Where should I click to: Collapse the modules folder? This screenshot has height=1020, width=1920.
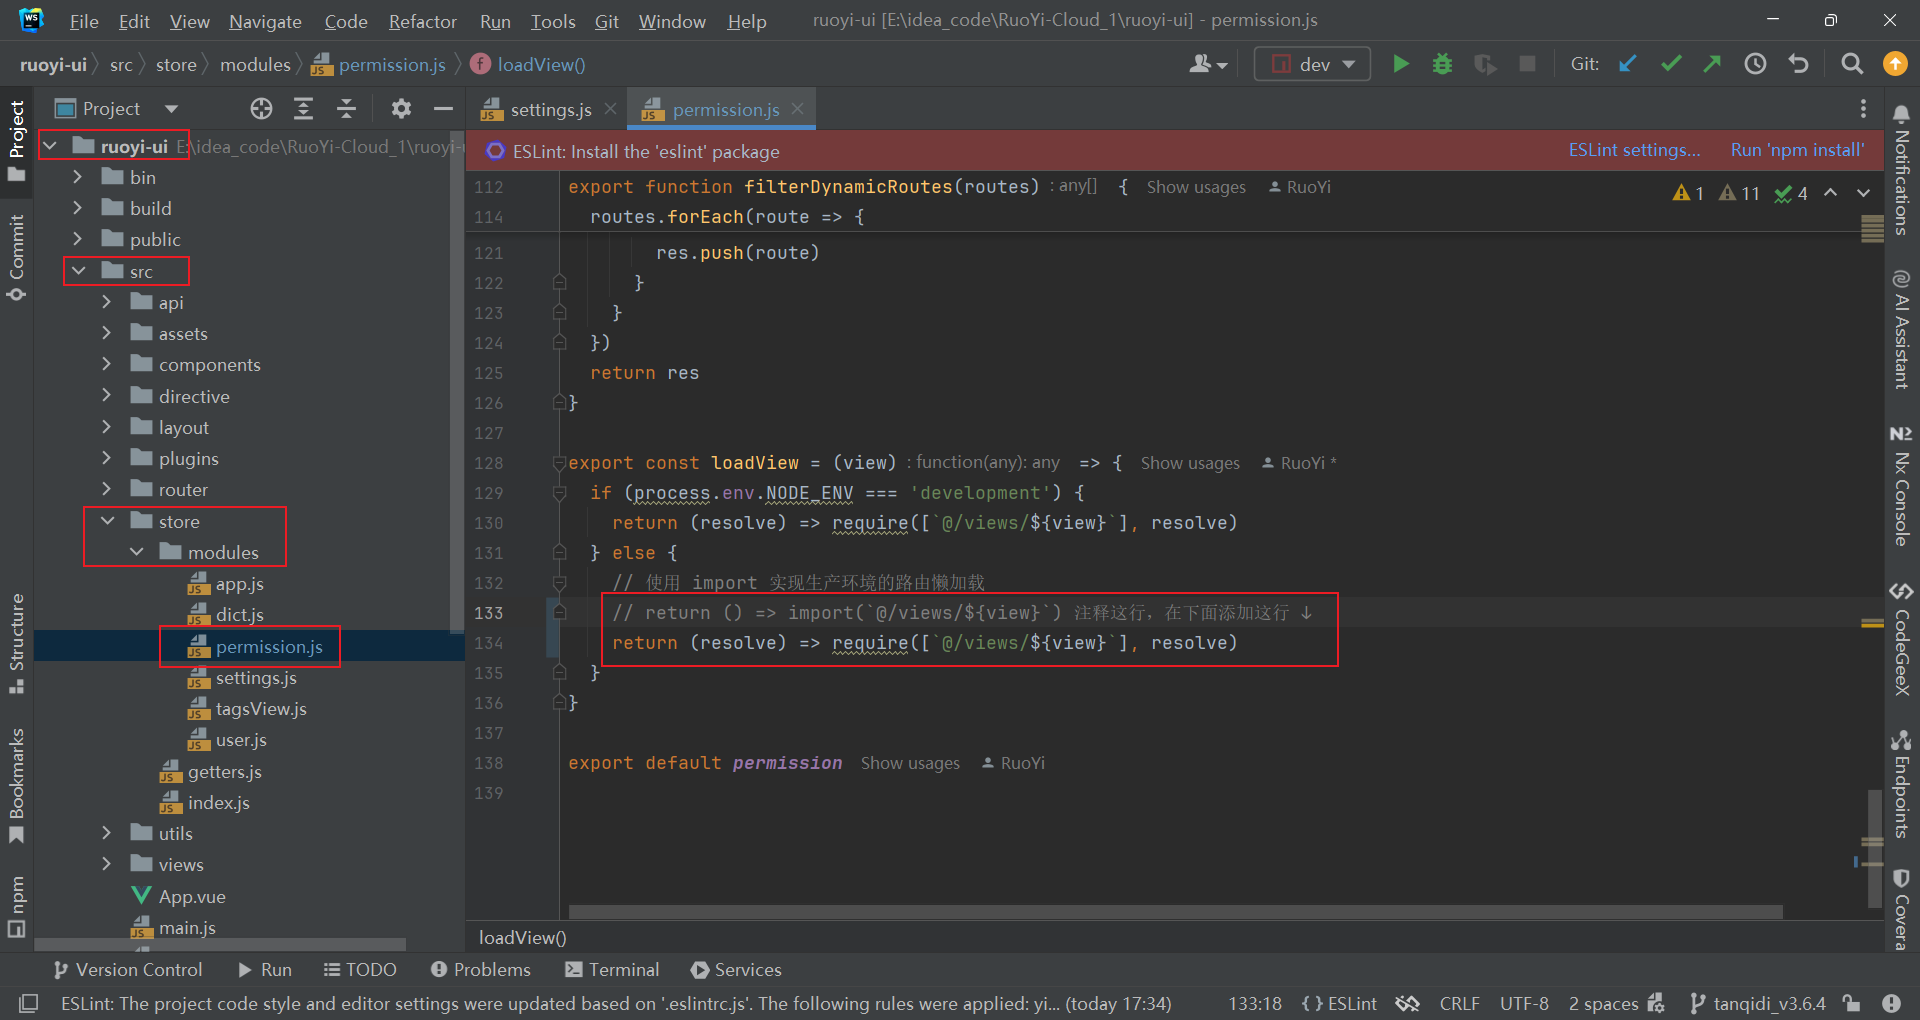(136, 552)
